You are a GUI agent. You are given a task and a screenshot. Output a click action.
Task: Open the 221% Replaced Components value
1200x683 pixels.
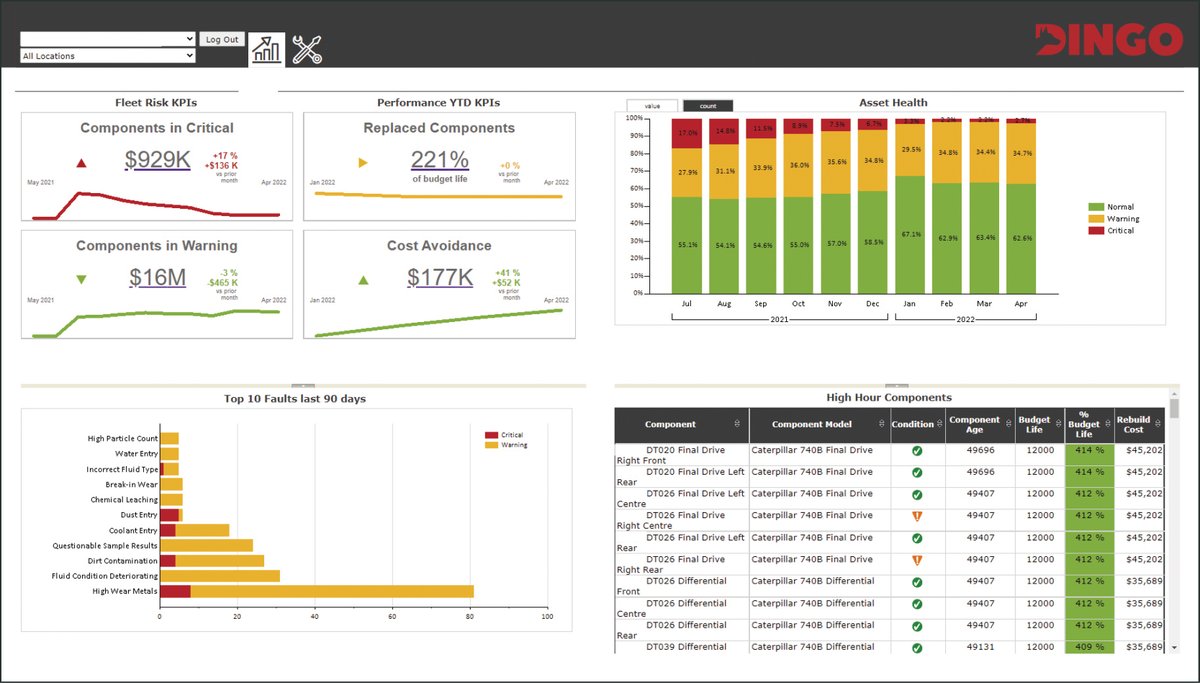[x=440, y=159]
